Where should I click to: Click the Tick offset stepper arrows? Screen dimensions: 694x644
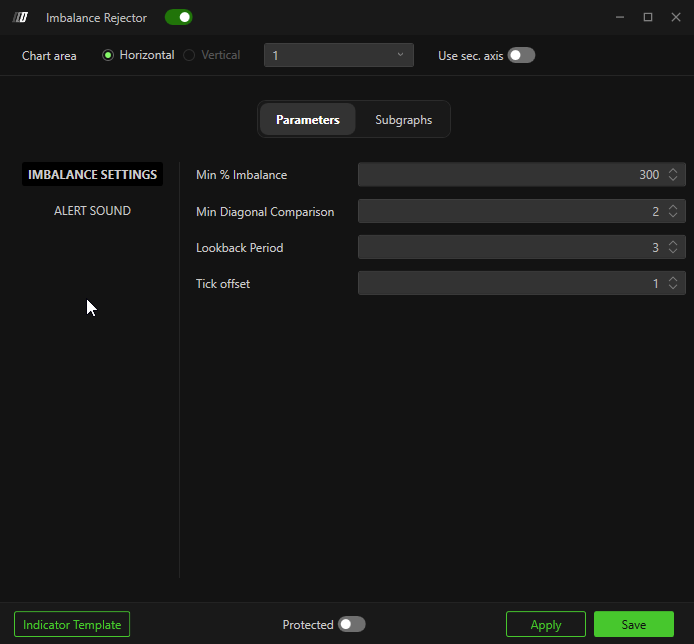673,283
